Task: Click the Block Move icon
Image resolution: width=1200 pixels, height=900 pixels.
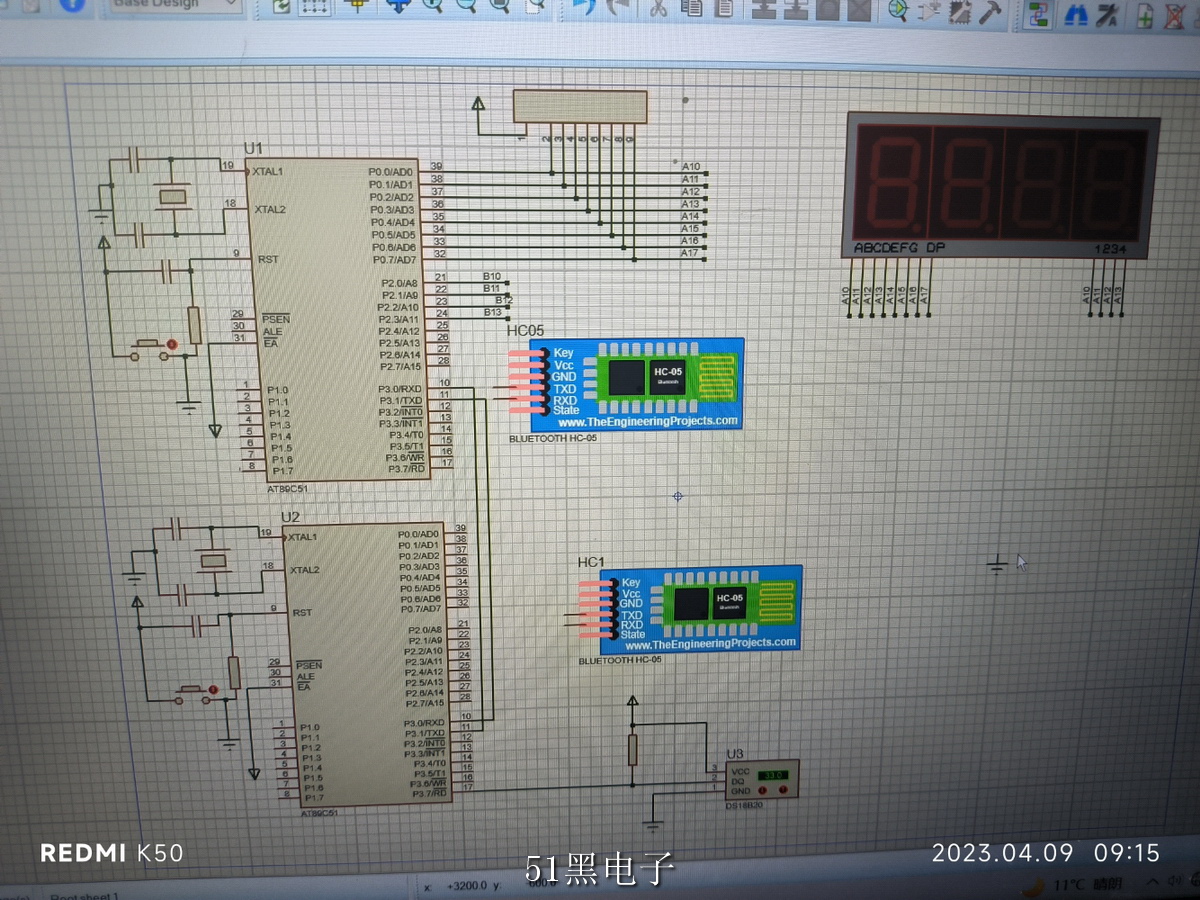Action: pos(796,10)
